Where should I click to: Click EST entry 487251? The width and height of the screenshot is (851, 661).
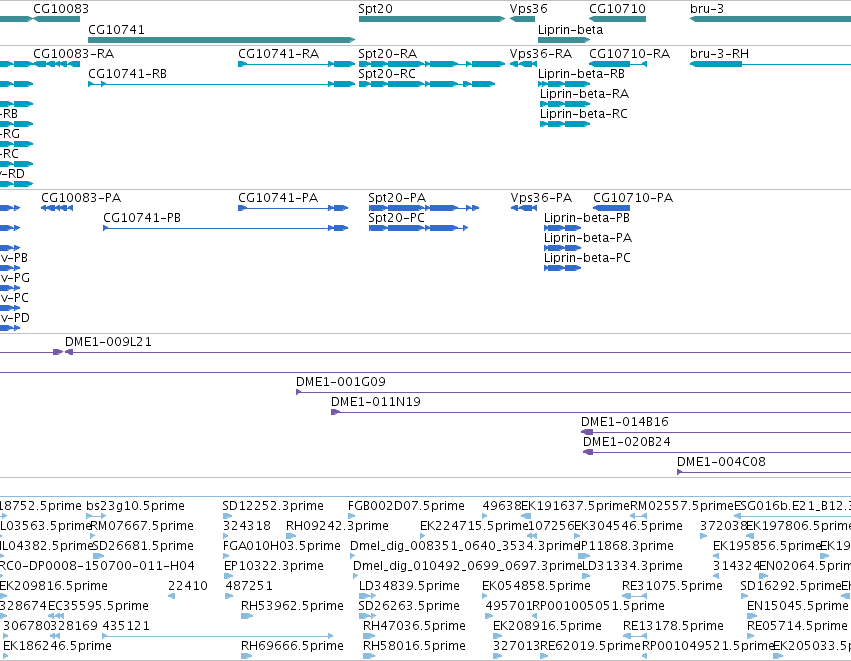click(x=249, y=586)
